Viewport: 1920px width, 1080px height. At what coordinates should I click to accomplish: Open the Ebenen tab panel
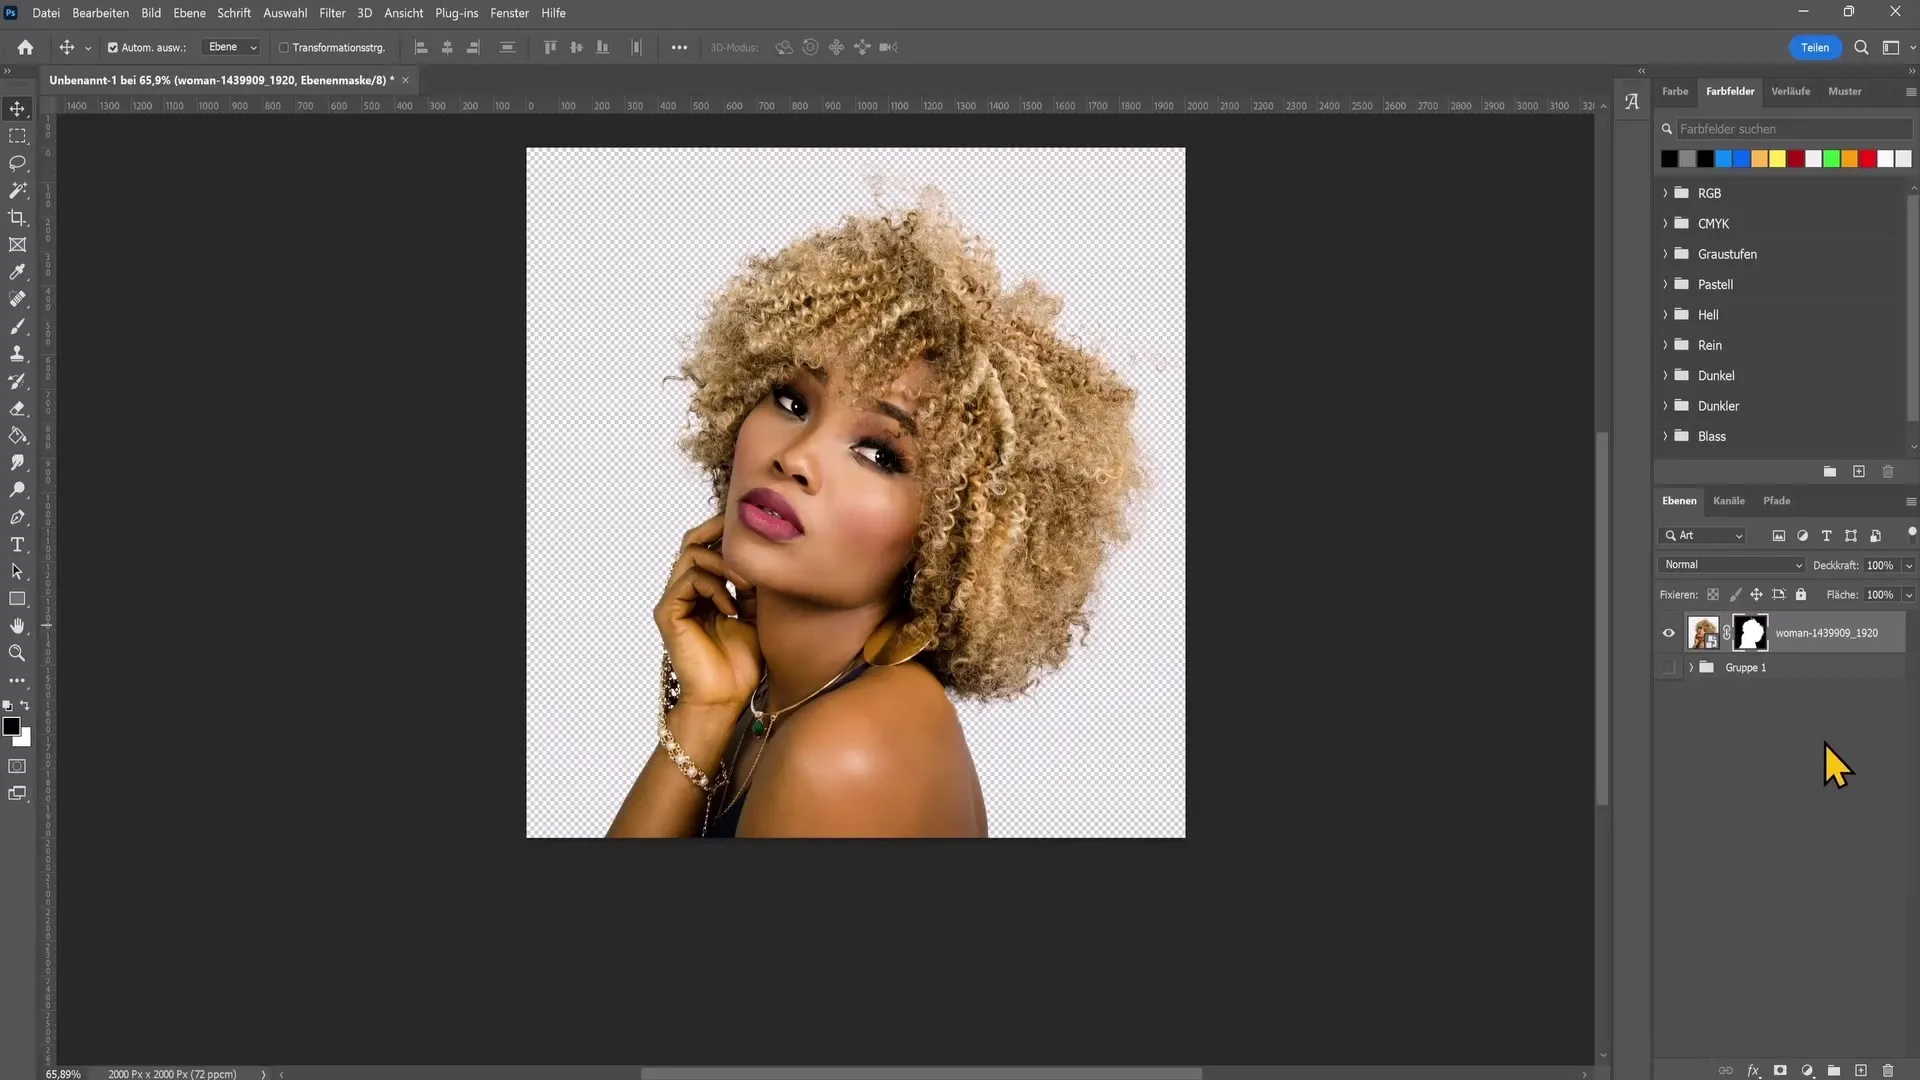pos(1683,500)
